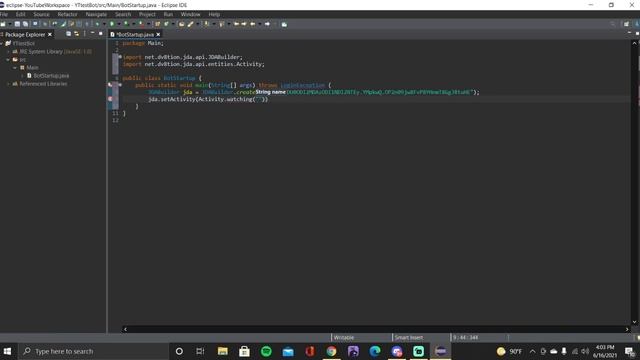Close the Package Explorer view
The width and height of the screenshot is (640, 360).
click(x=50, y=35)
